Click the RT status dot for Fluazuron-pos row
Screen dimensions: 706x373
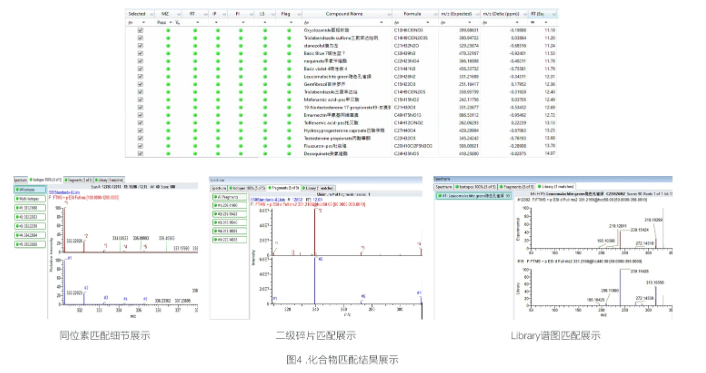click(x=195, y=146)
